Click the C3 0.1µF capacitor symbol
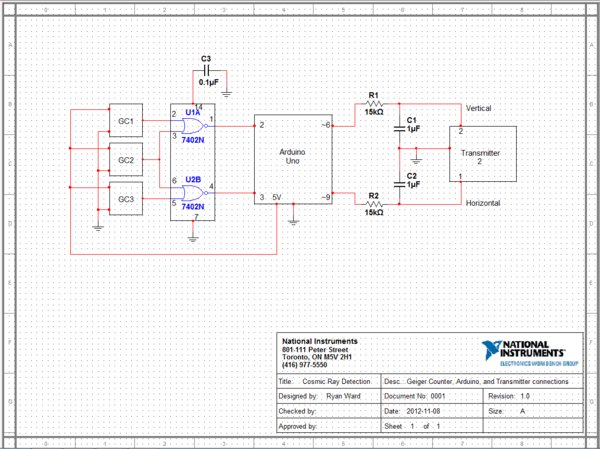This screenshot has width=600, height=449. (206, 70)
